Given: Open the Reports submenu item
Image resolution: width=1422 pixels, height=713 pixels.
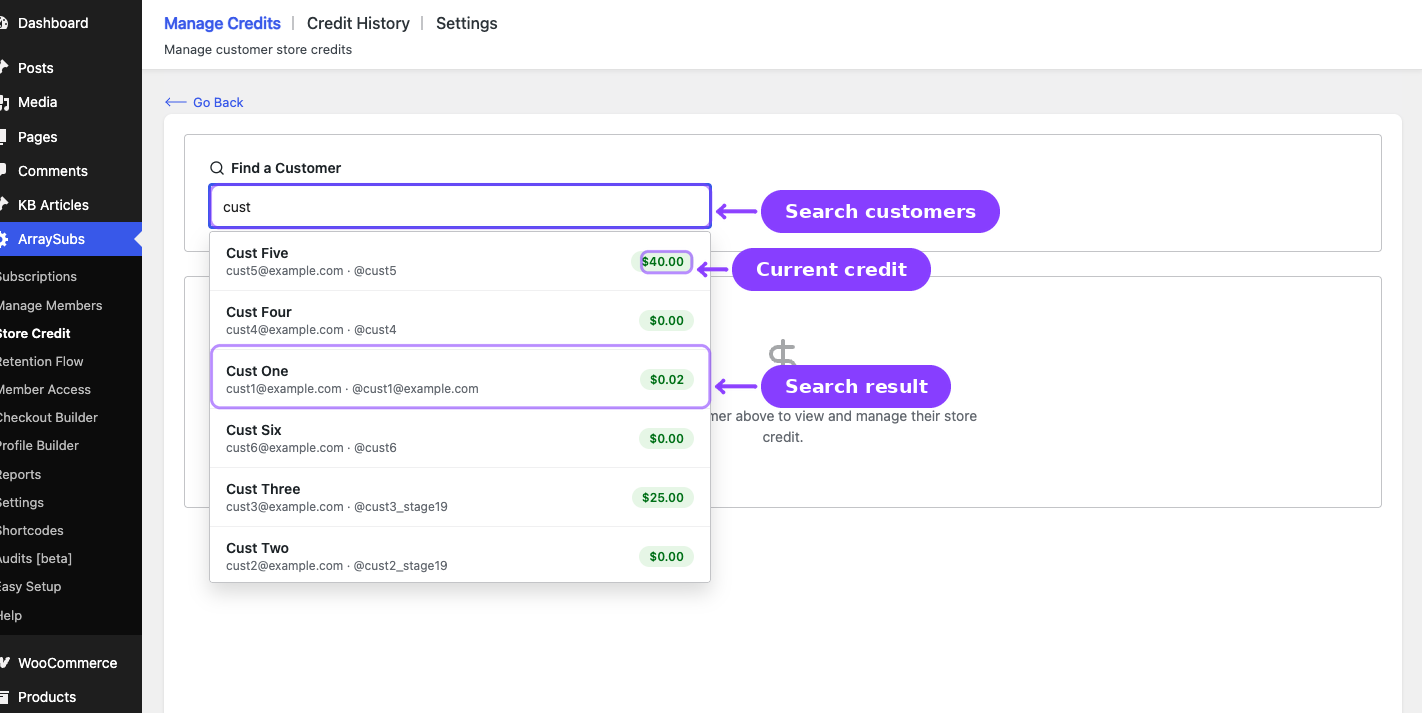Looking at the screenshot, I should (20, 474).
